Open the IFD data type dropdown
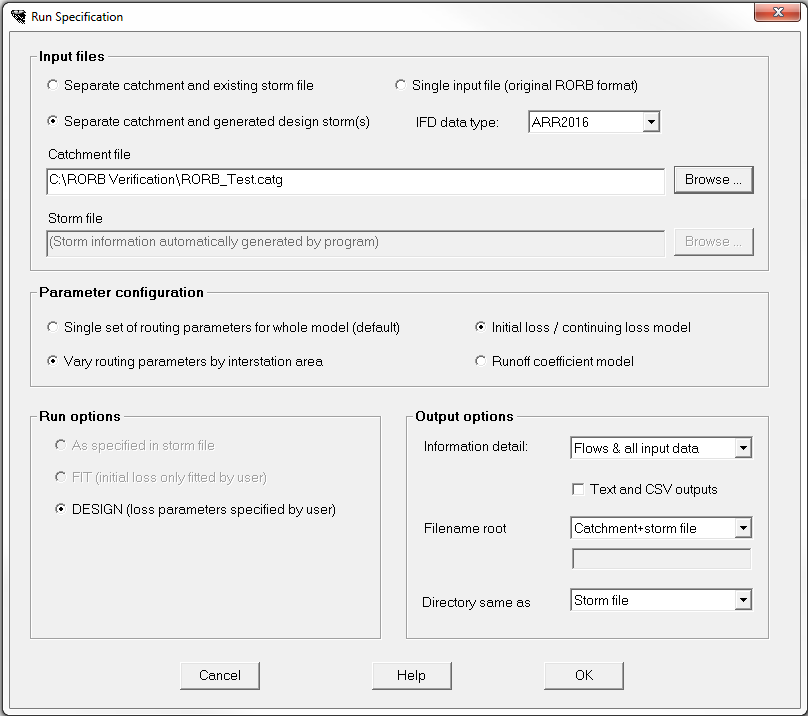808x716 pixels. (x=650, y=122)
